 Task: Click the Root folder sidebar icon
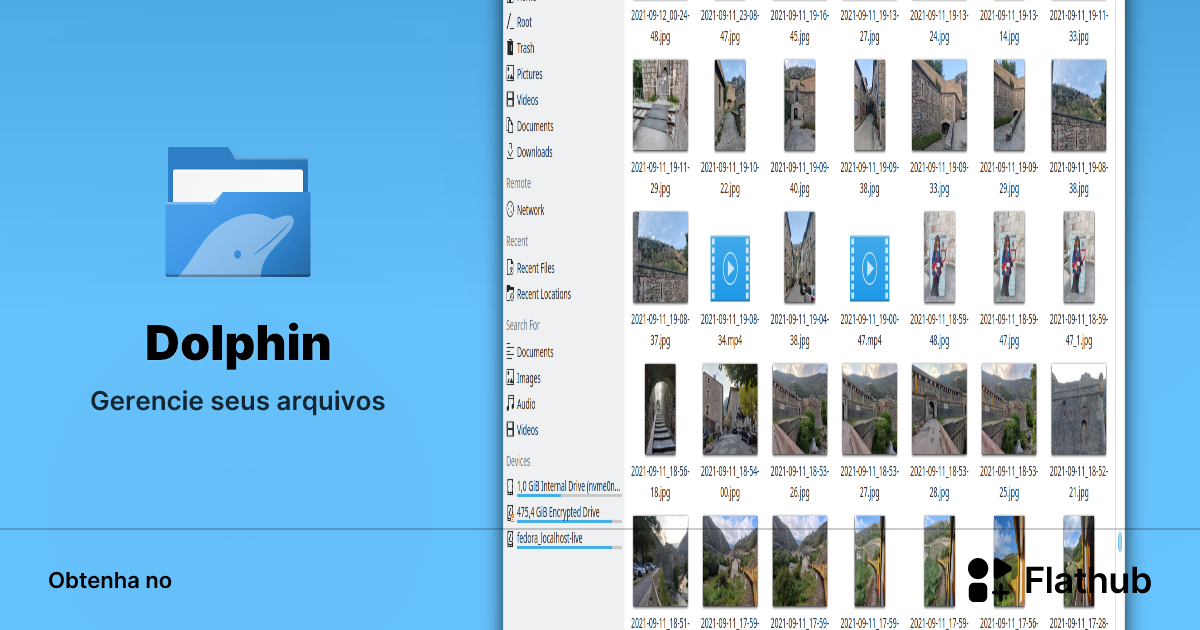(x=510, y=22)
